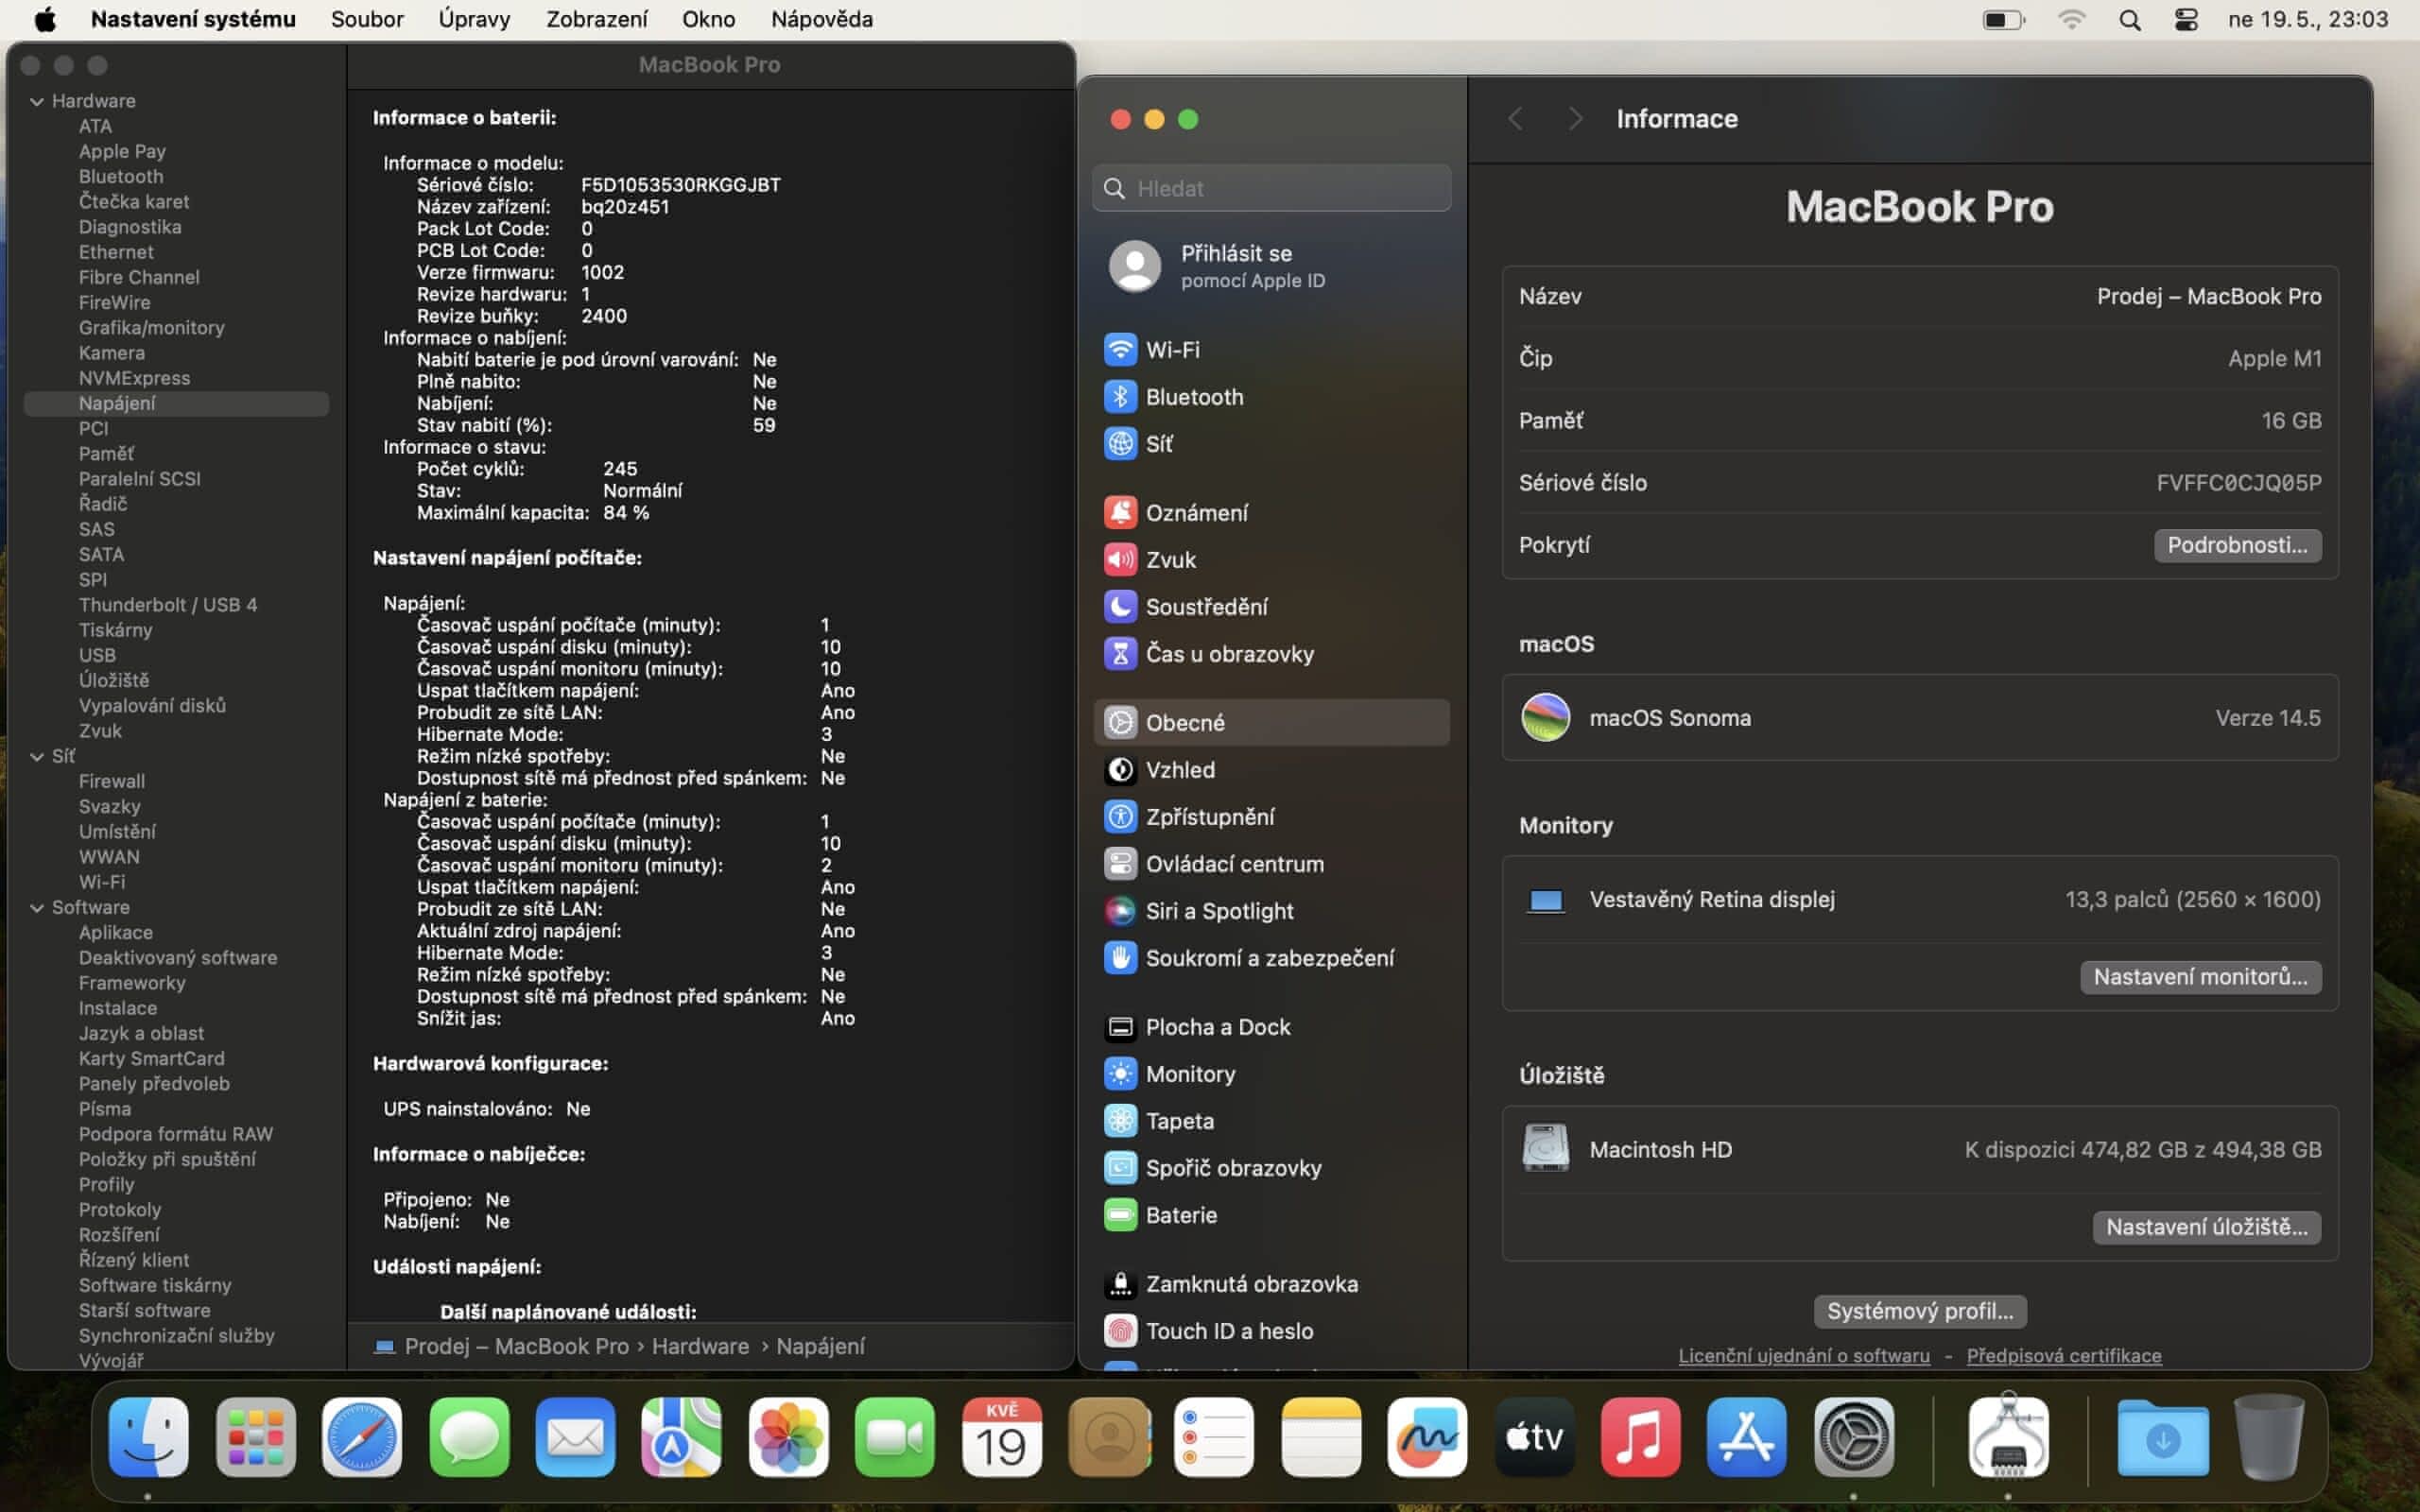Click Spotlight search icon in menu bar
Screen dimensions: 2420x1512
[2129, 20]
